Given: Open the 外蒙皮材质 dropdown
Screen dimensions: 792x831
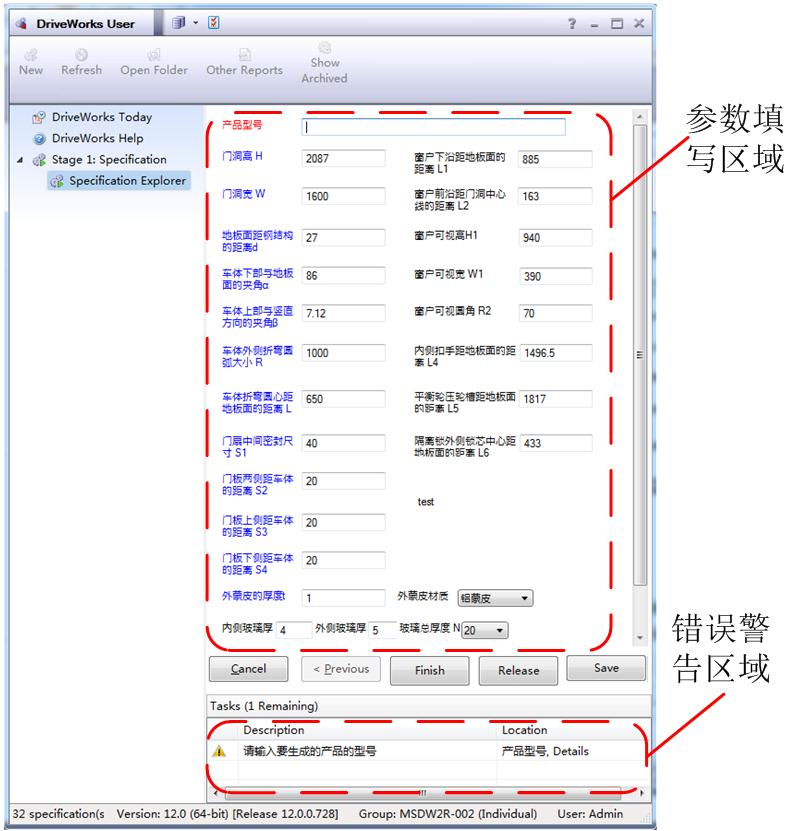Looking at the screenshot, I should (x=495, y=598).
